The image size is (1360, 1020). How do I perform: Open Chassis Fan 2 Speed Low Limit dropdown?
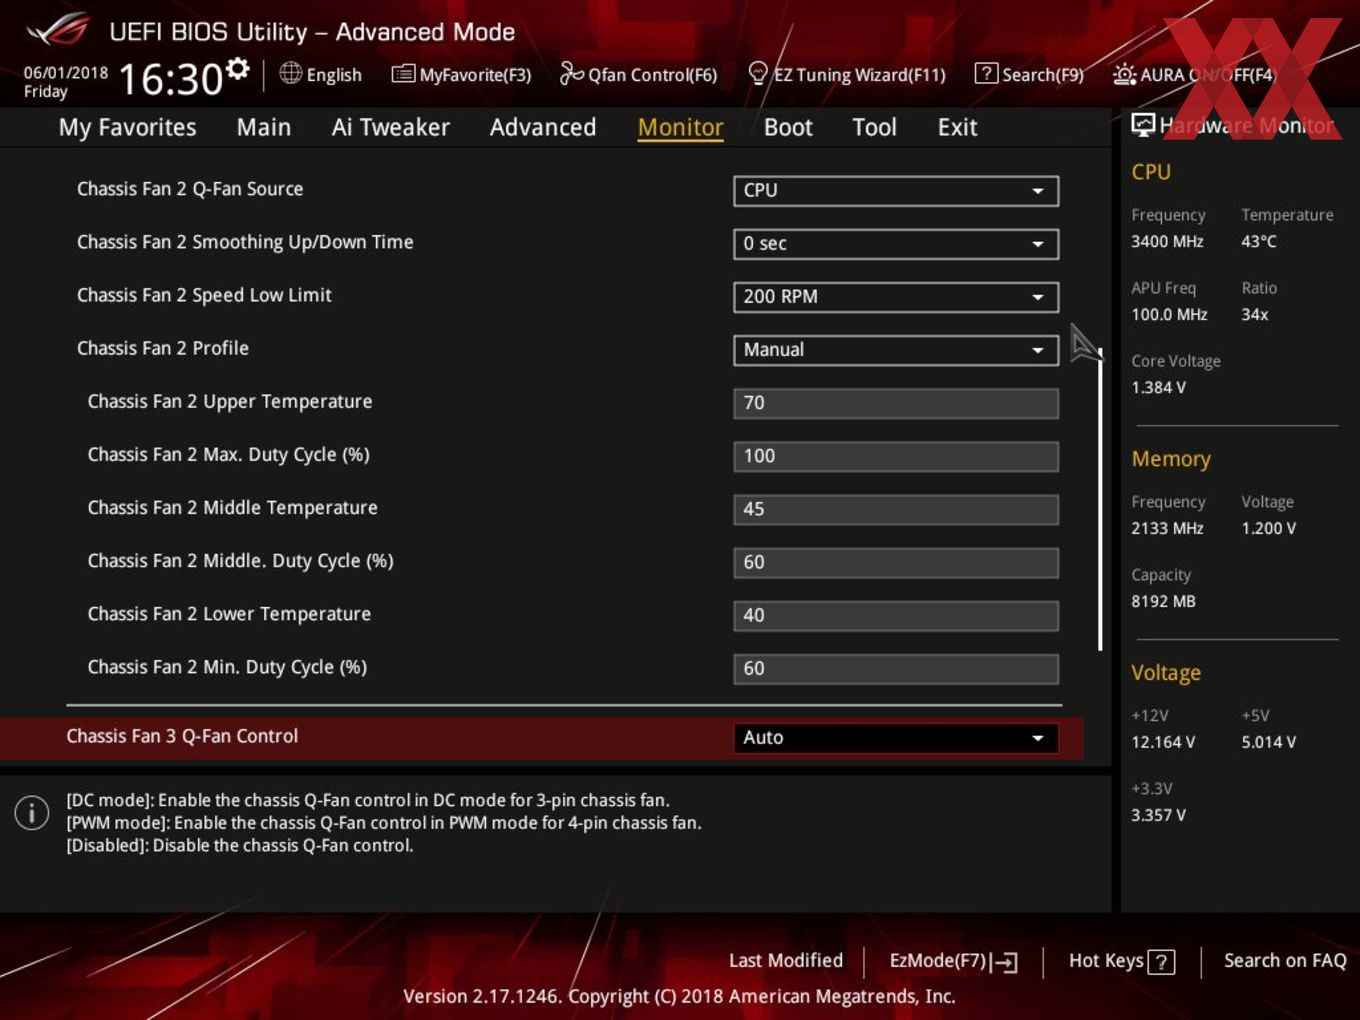point(896,297)
